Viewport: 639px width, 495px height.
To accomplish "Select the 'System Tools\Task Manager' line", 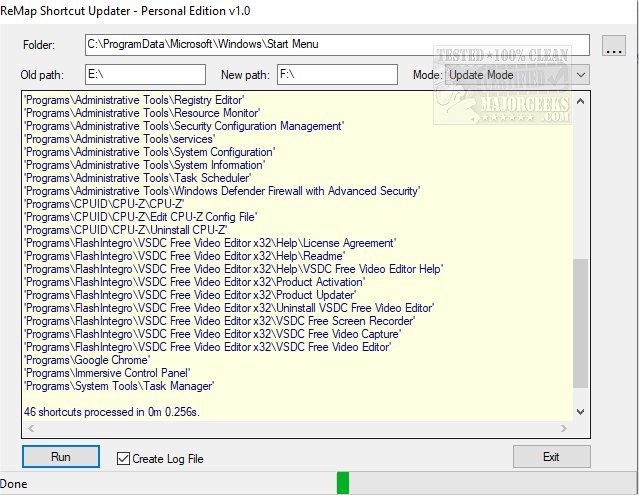I will click(119, 387).
